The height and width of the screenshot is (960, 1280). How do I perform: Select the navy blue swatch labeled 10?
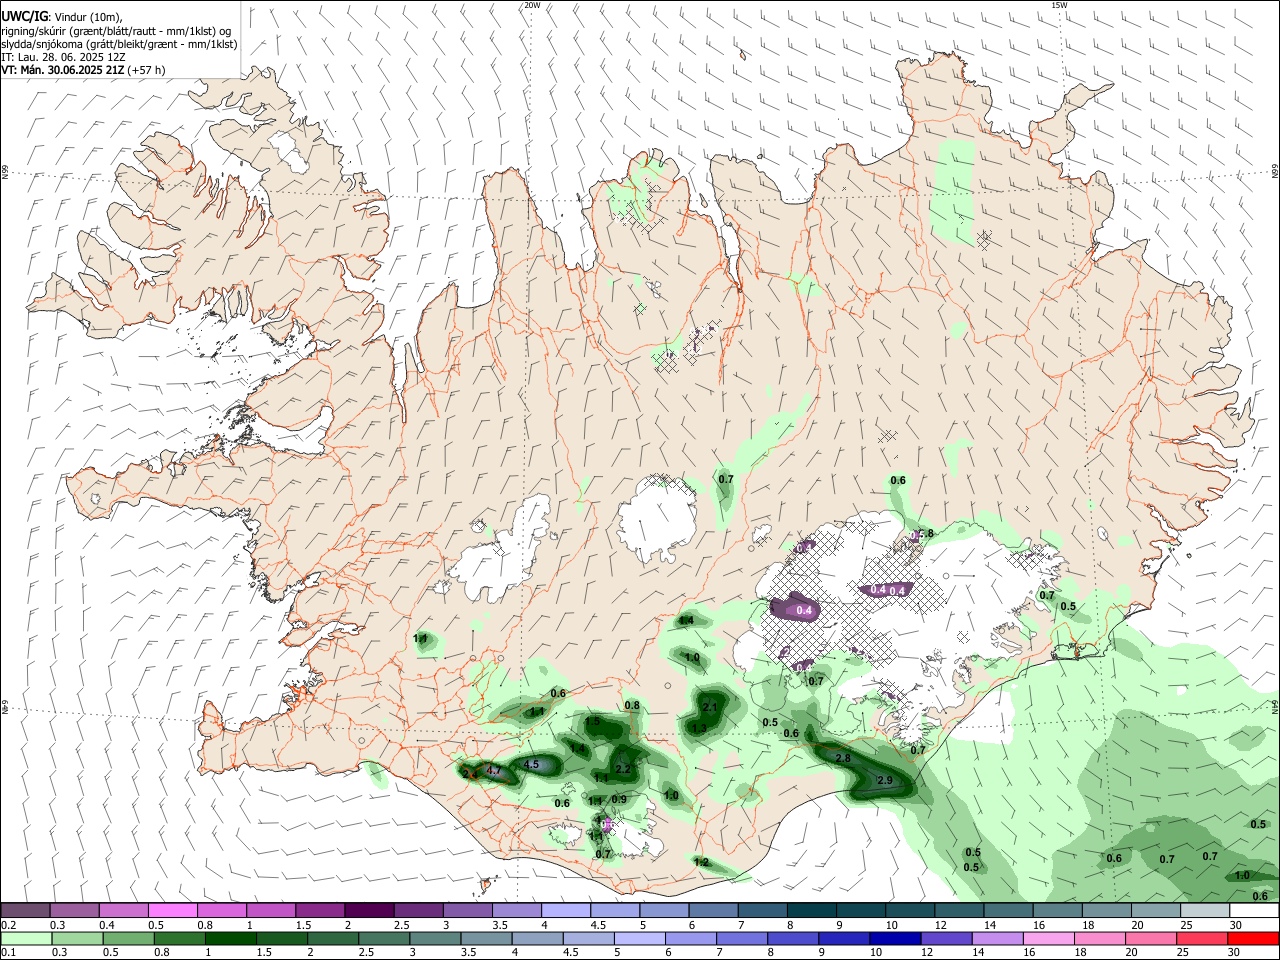click(894, 939)
